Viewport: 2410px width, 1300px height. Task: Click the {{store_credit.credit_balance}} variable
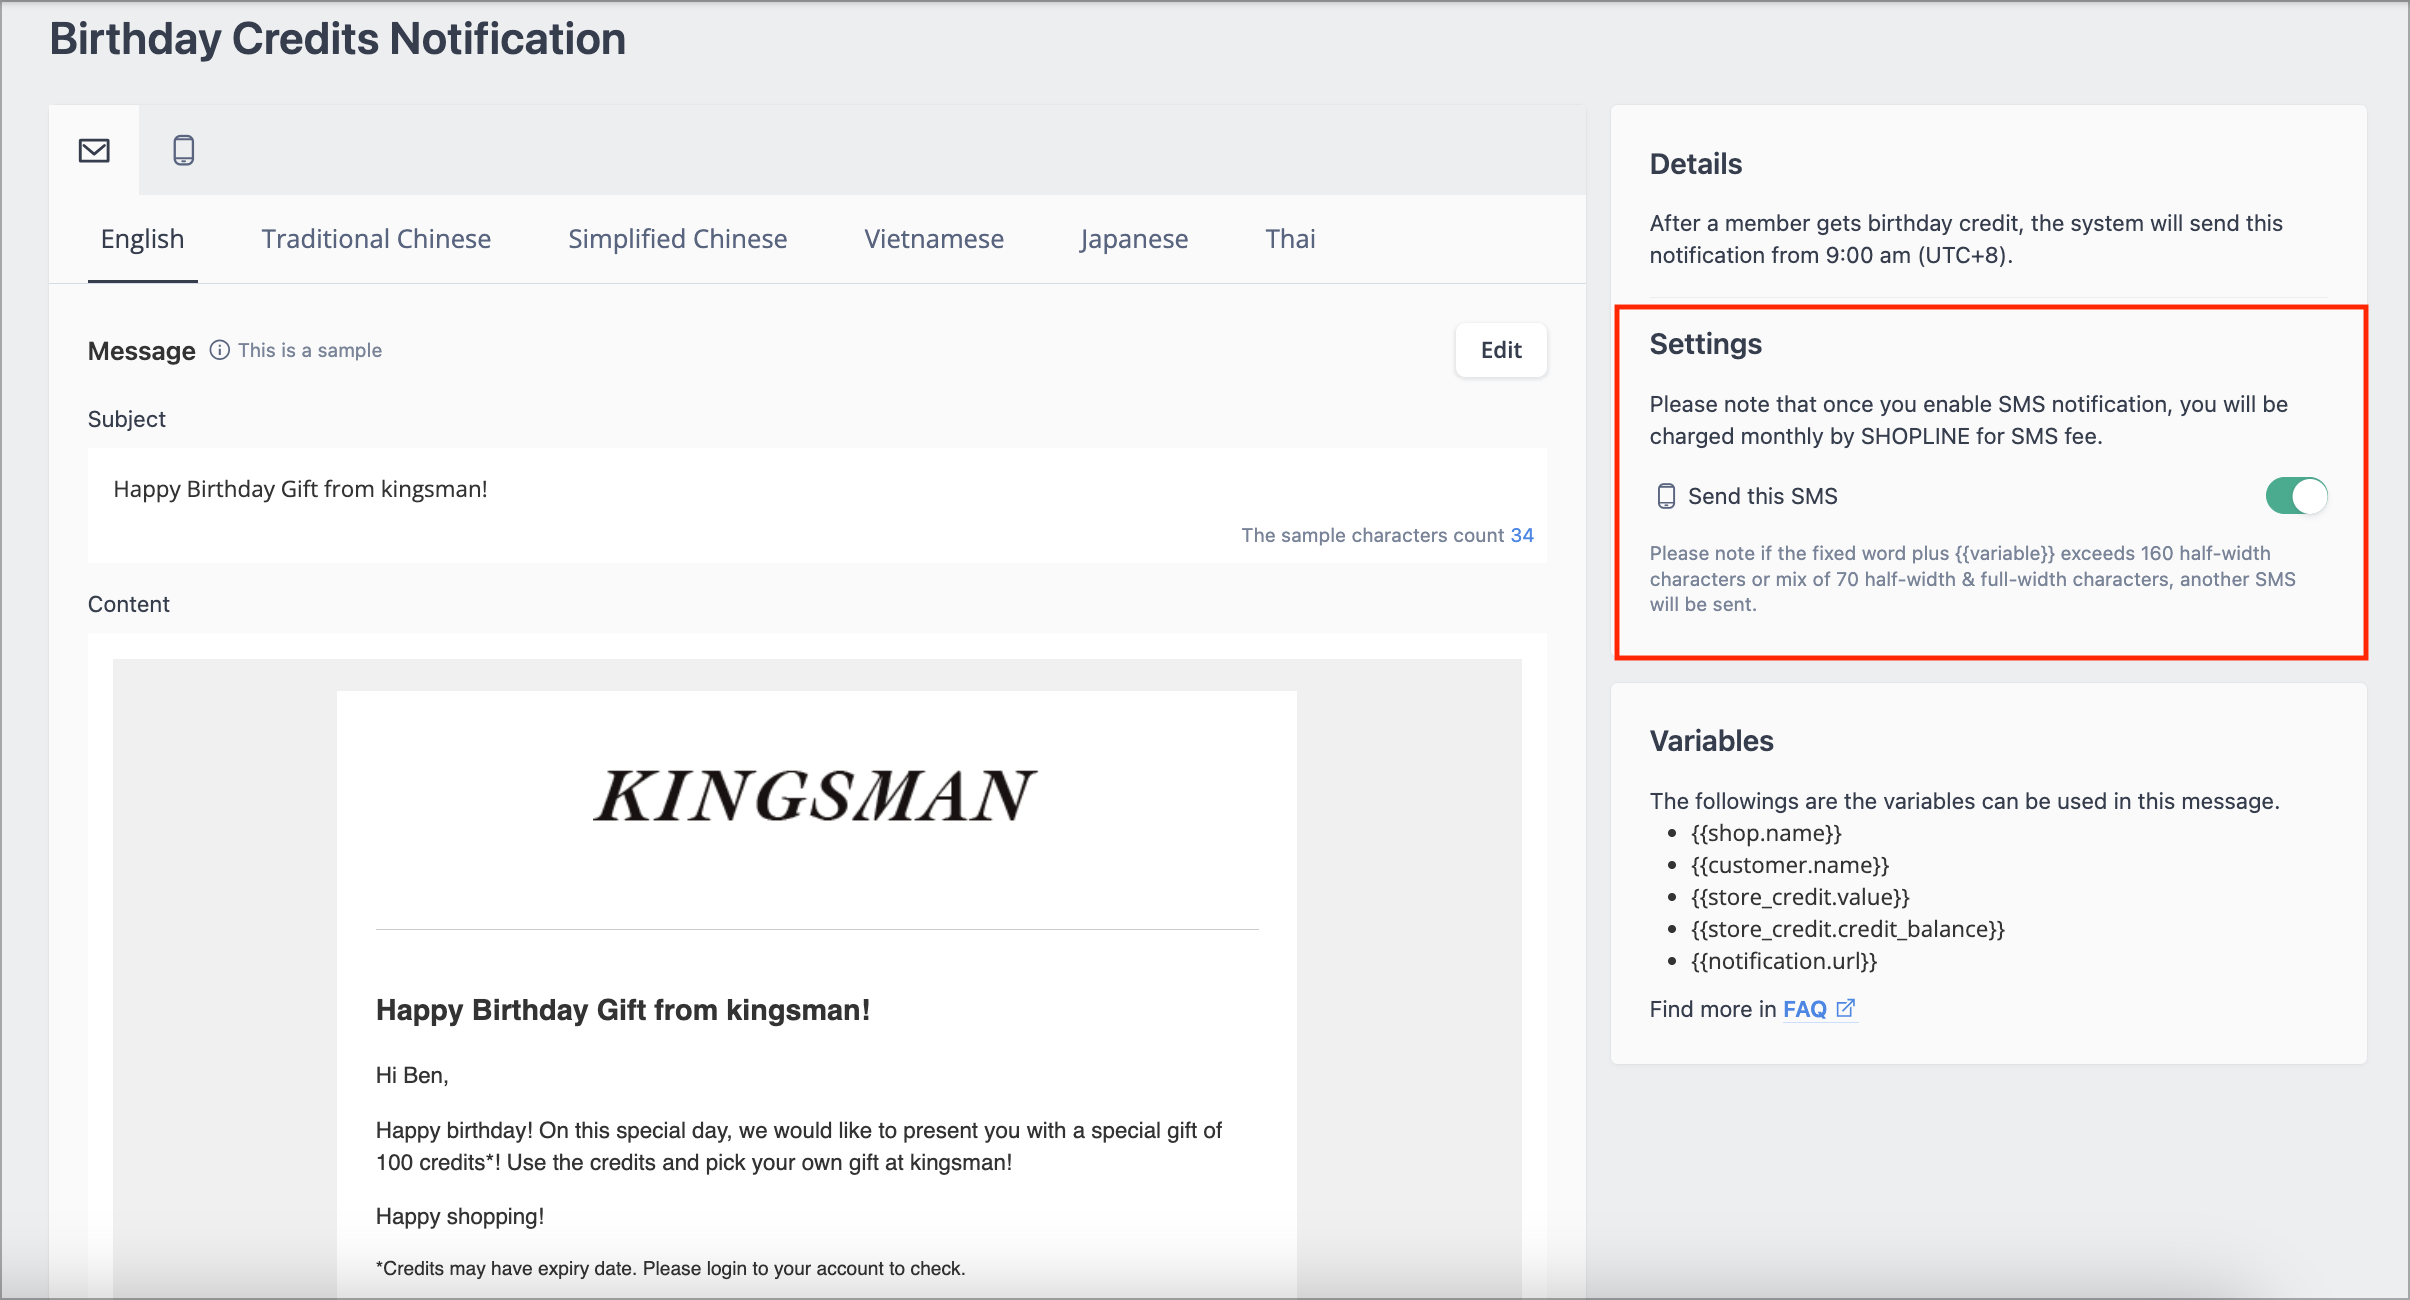click(x=1848, y=929)
